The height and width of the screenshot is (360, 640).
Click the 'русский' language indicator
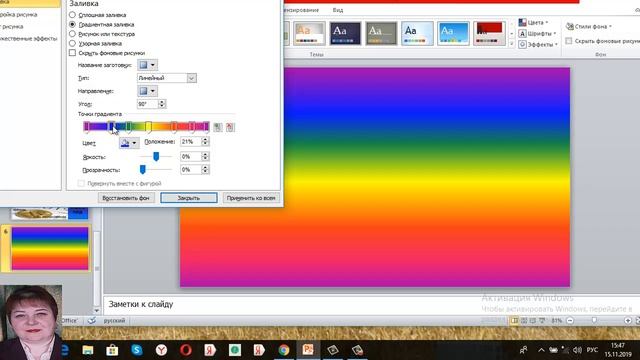[114, 320]
